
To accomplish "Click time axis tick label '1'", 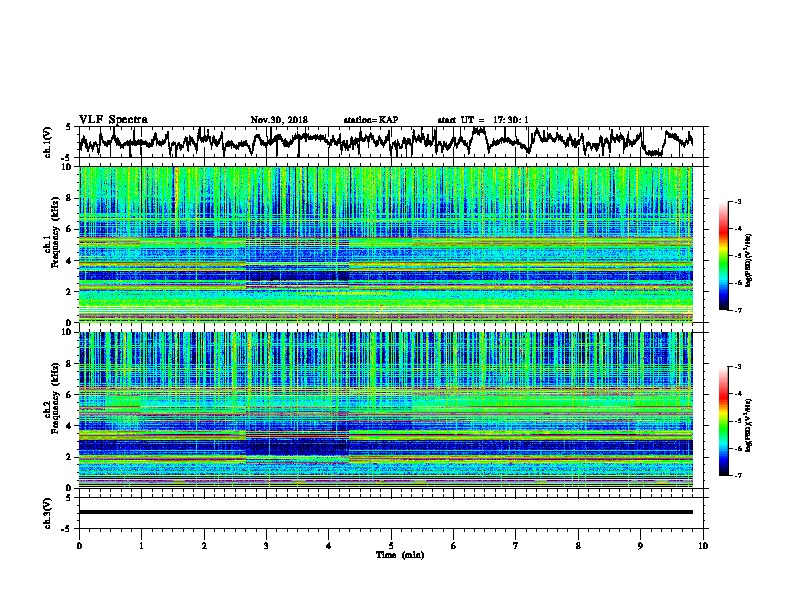I will click(141, 545).
